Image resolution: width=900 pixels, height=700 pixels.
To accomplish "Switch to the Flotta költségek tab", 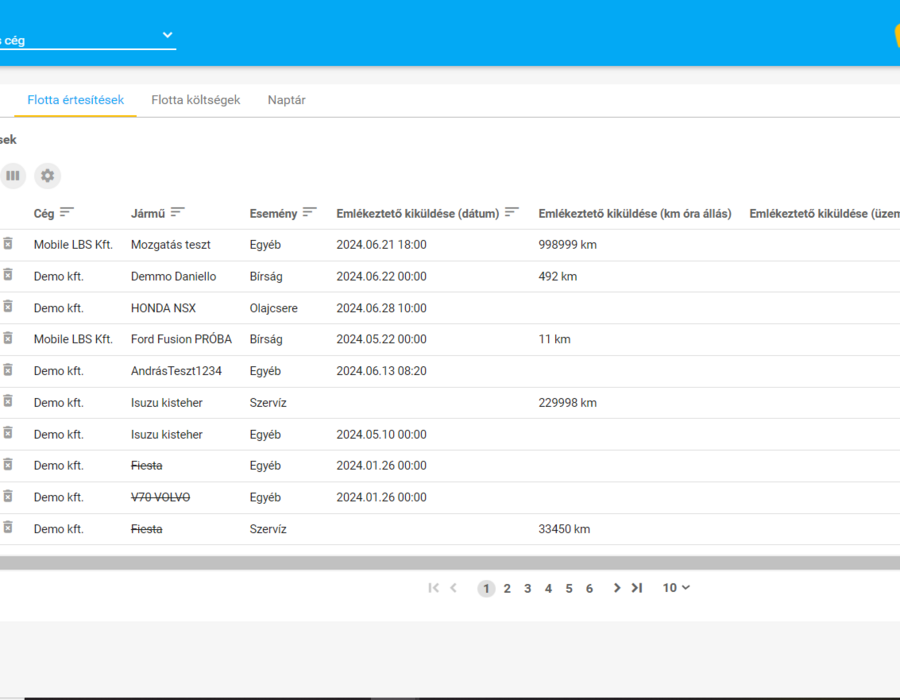I will coord(196,100).
